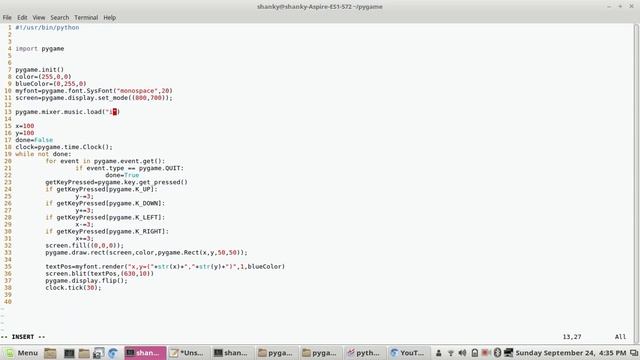Open the Terminal menu
Screen dimensions: 640x360
[86, 18]
